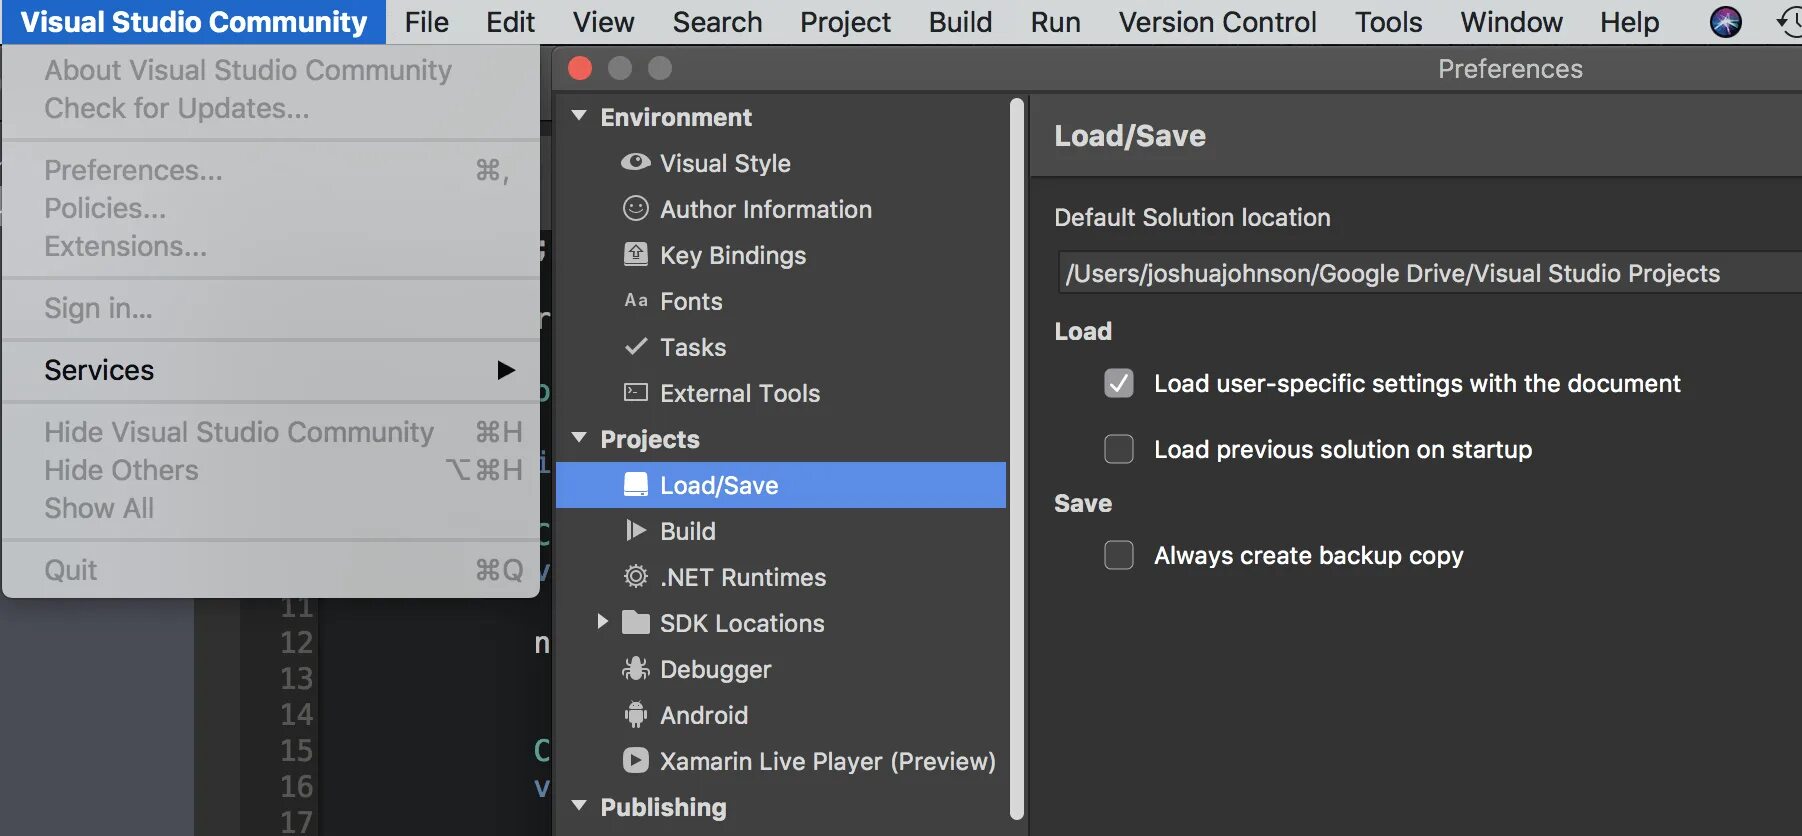1802x836 pixels.
Task: Click the Build play icon
Action: [636, 530]
